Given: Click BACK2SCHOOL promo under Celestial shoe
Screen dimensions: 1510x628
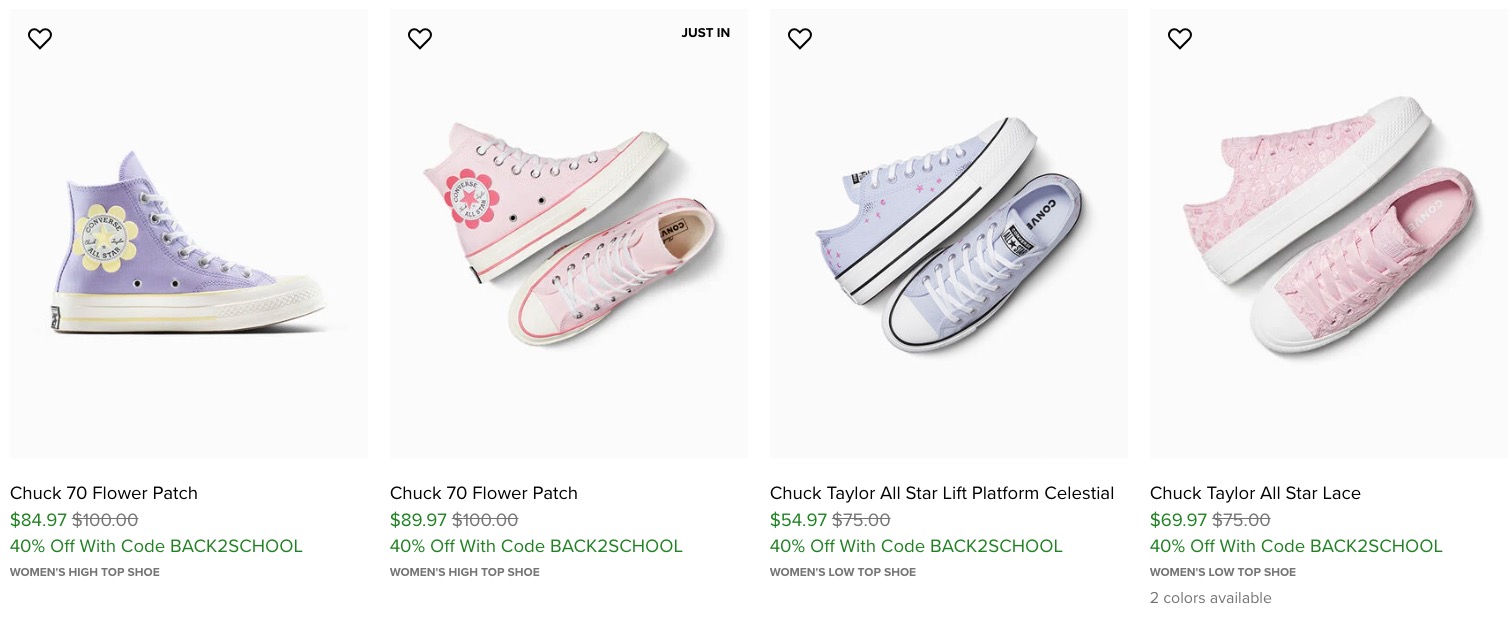Looking at the screenshot, I should pyautogui.click(x=916, y=546).
